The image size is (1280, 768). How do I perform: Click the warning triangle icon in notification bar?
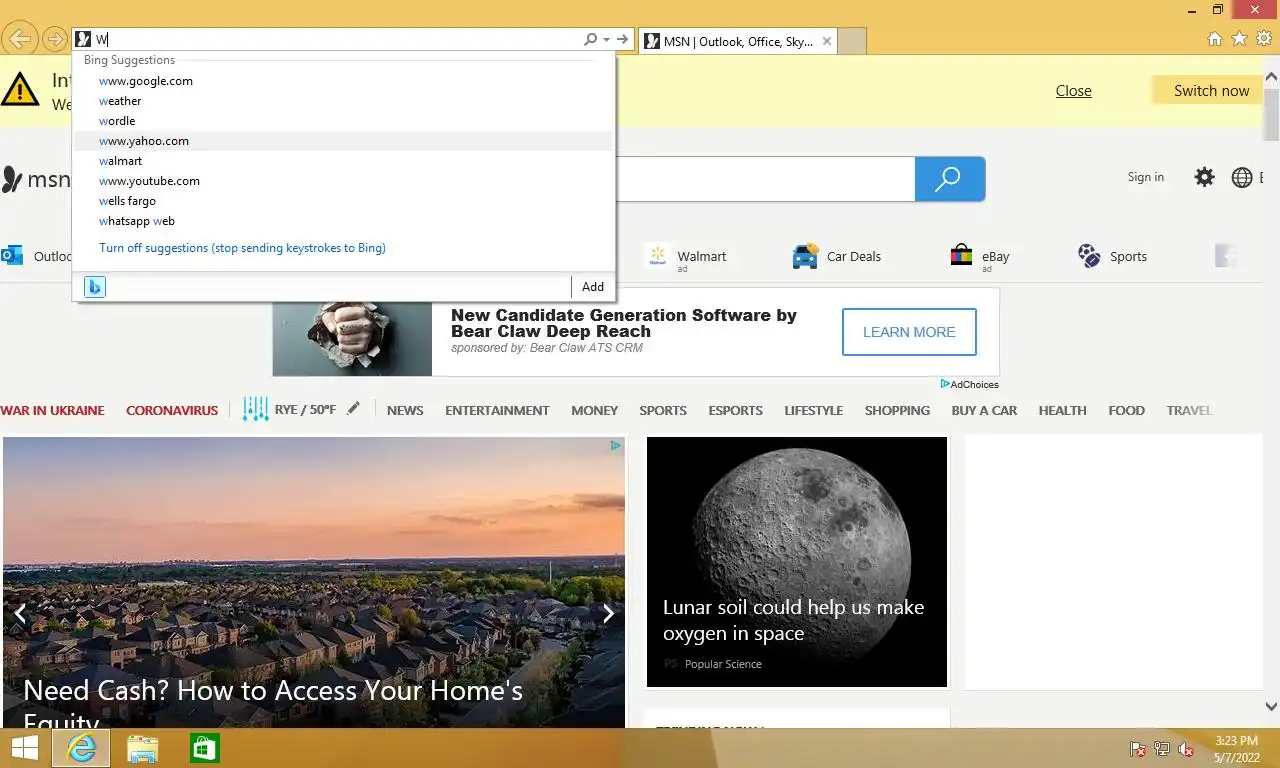click(20, 90)
